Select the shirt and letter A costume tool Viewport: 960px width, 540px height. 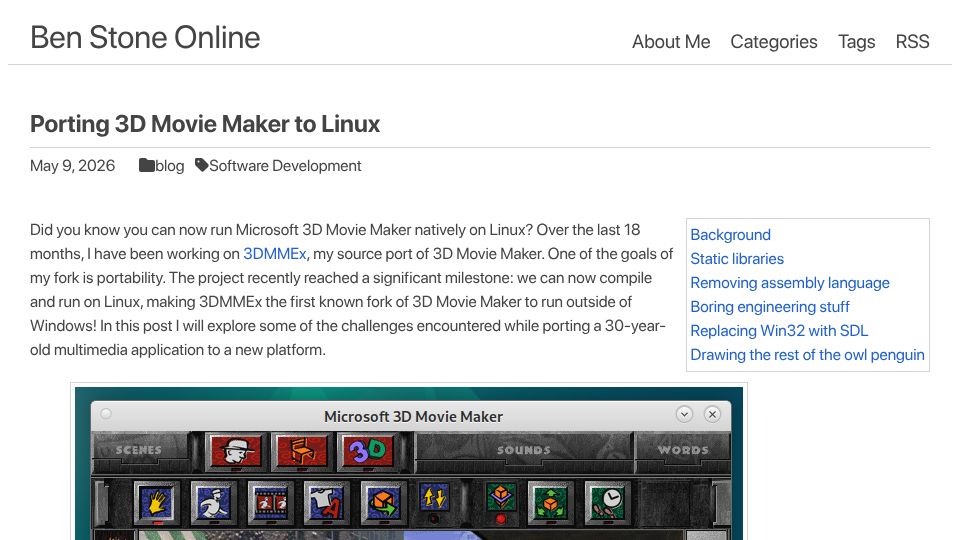[326, 502]
